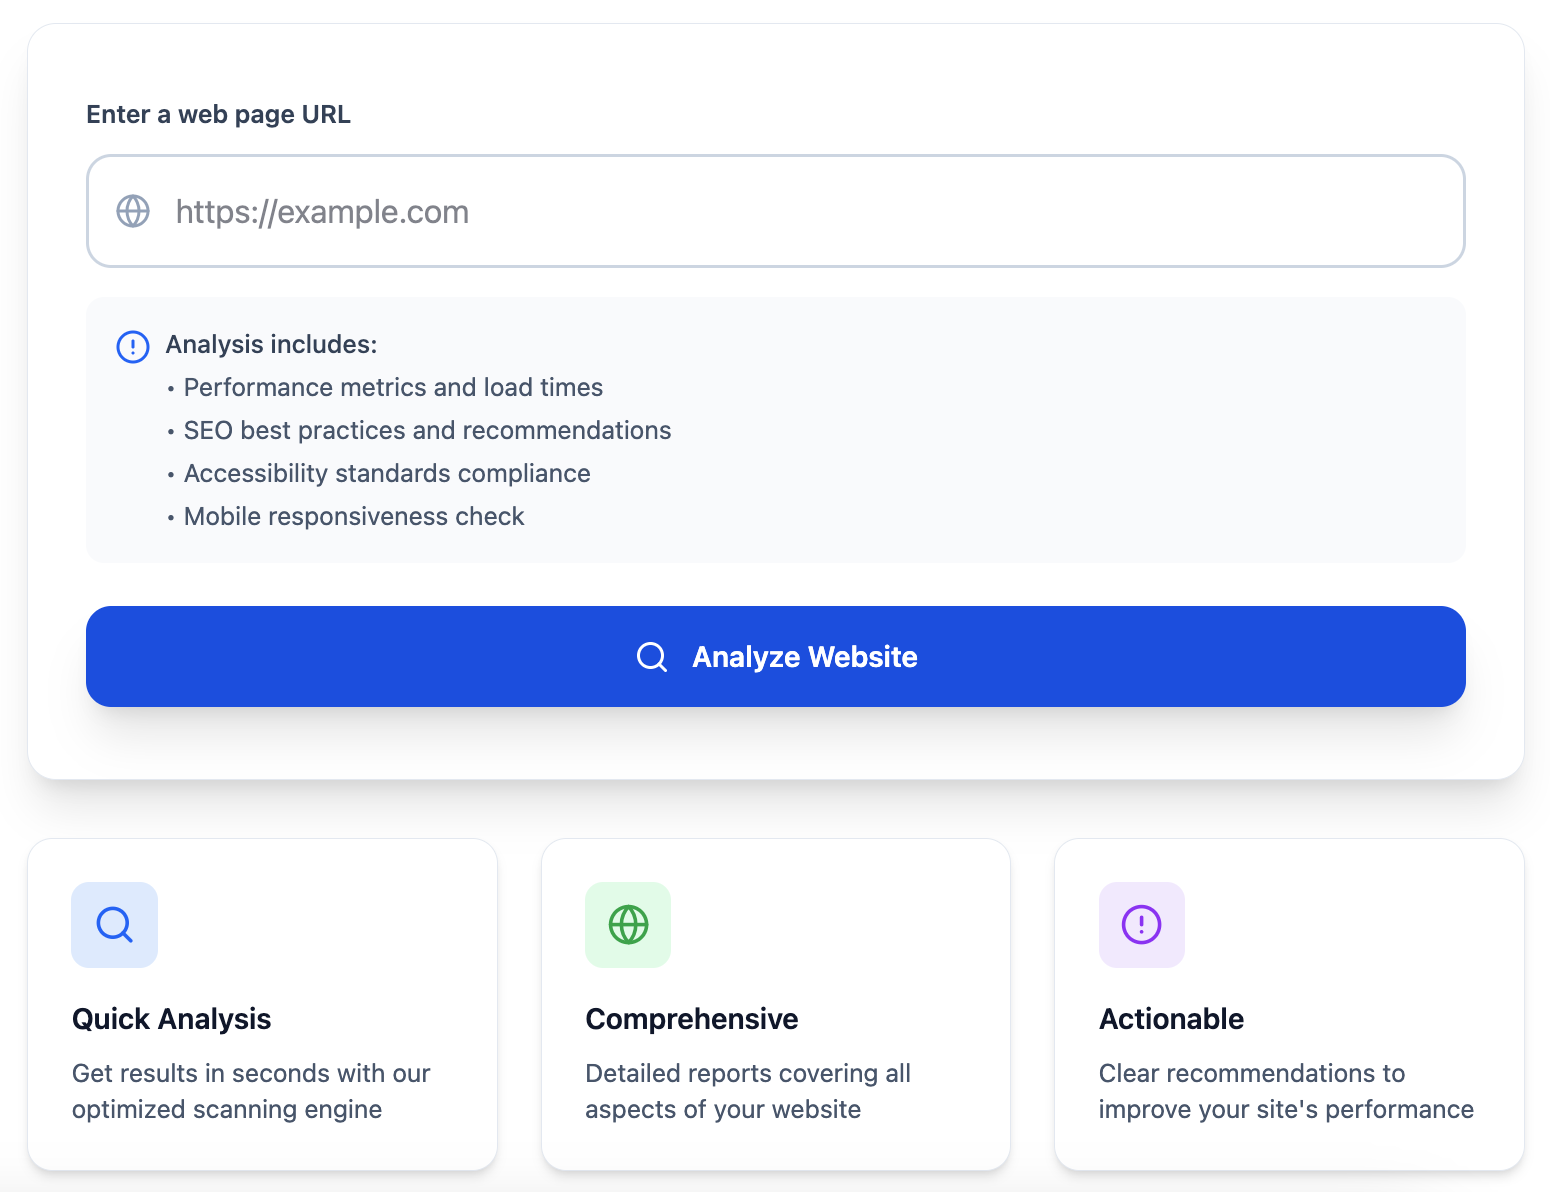Click the globe icon in URL field
The height and width of the screenshot is (1192, 1550).
133,211
